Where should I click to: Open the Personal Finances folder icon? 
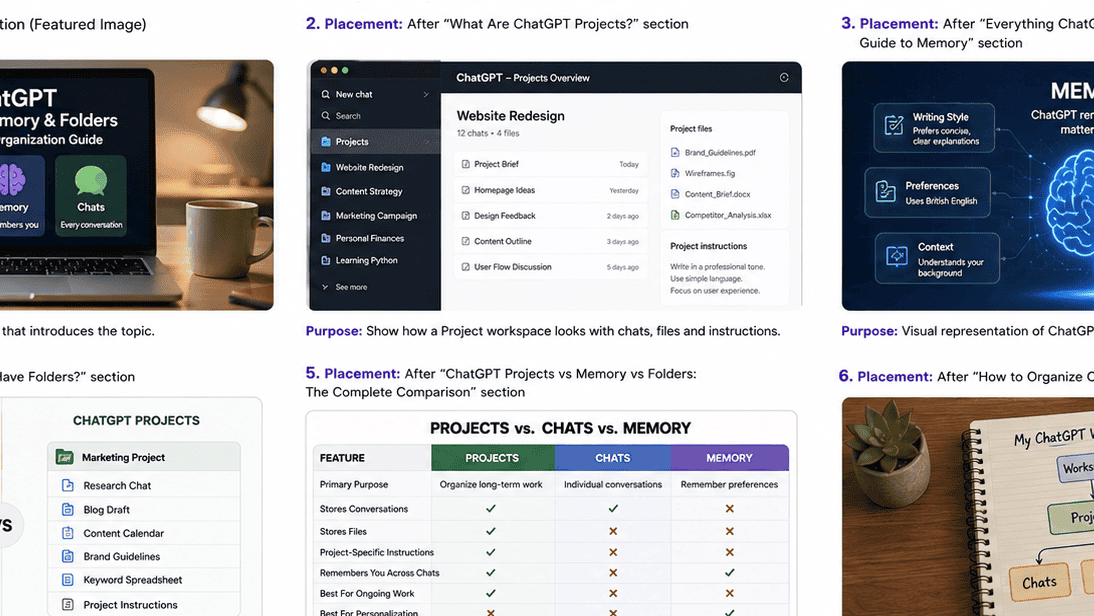point(325,238)
